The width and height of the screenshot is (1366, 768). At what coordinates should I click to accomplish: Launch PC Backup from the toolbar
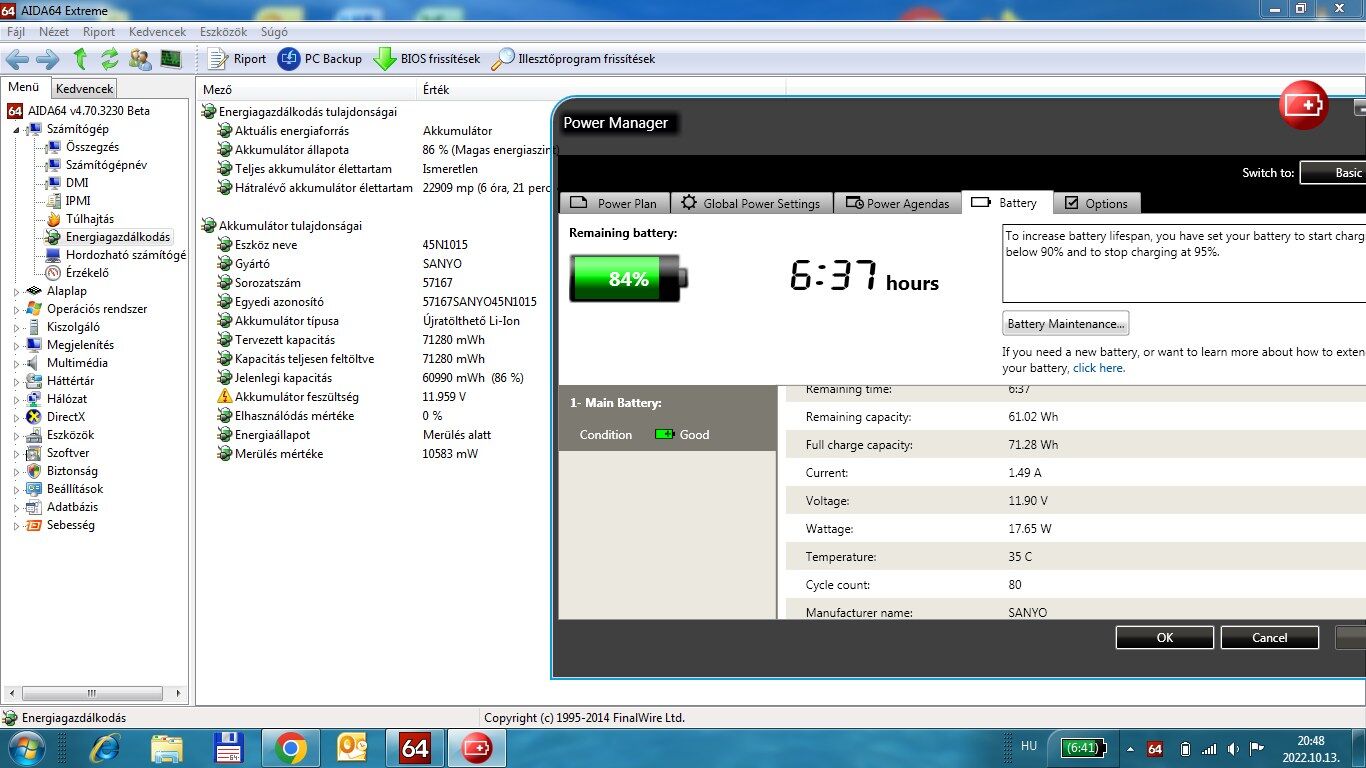[x=319, y=59]
